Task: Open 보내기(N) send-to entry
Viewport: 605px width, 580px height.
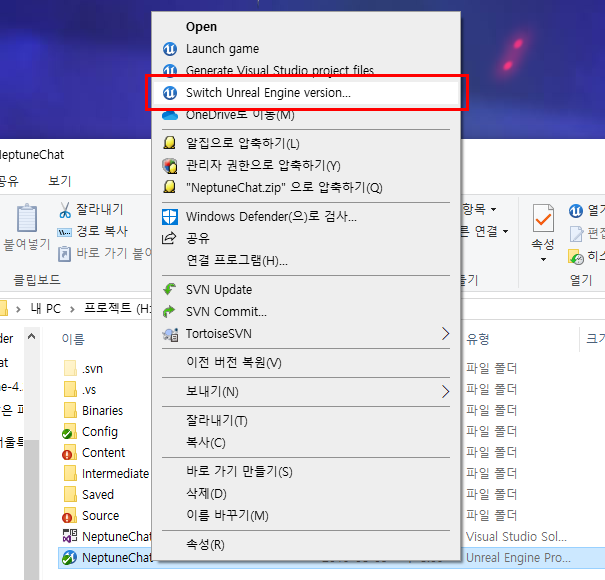Action: click(212, 391)
